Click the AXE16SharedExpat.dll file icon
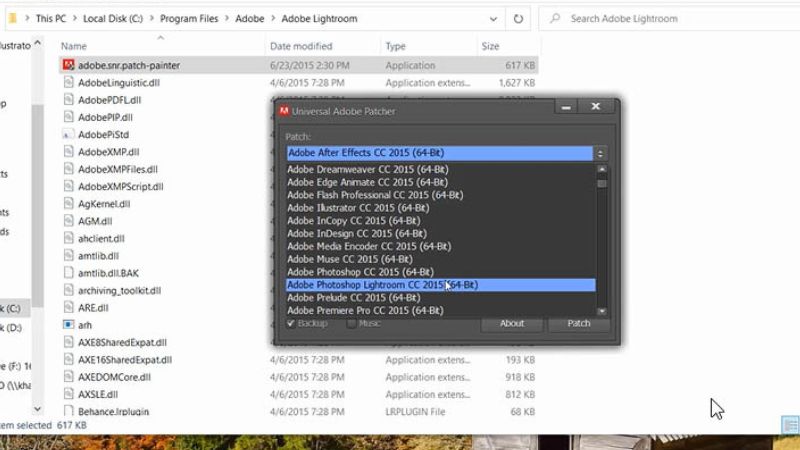Viewport: 800px width, 450px height. [x=68, y=360]
